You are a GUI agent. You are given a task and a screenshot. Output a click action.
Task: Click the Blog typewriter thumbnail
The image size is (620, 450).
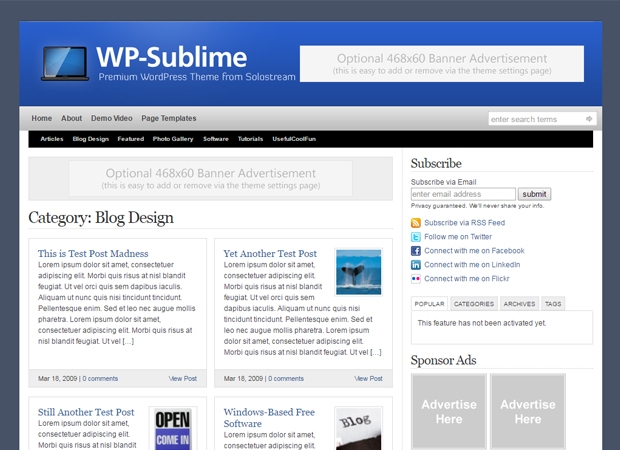358,429
